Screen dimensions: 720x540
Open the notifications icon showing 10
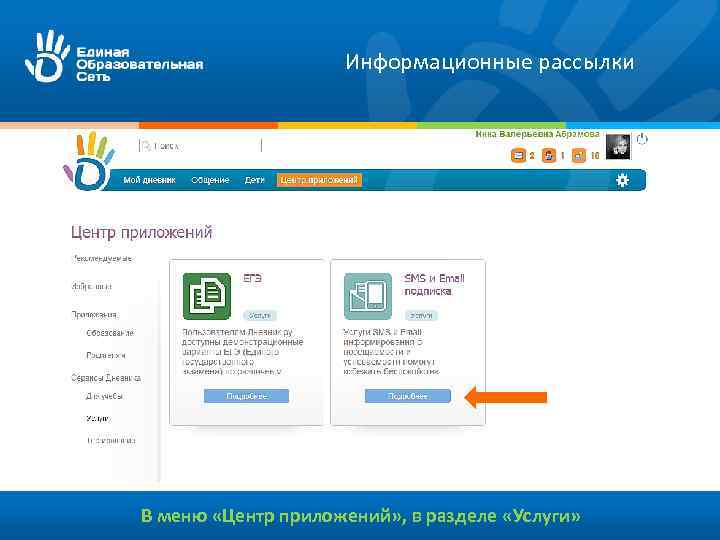(x=579, y=156)
